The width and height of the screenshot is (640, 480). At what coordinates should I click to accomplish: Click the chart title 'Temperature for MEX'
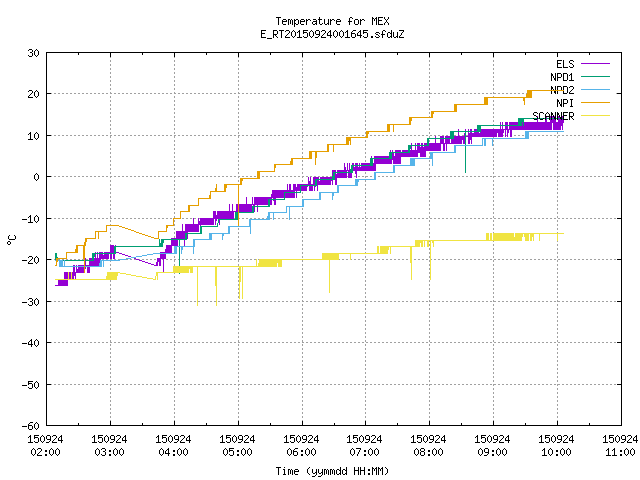point(332,21)
